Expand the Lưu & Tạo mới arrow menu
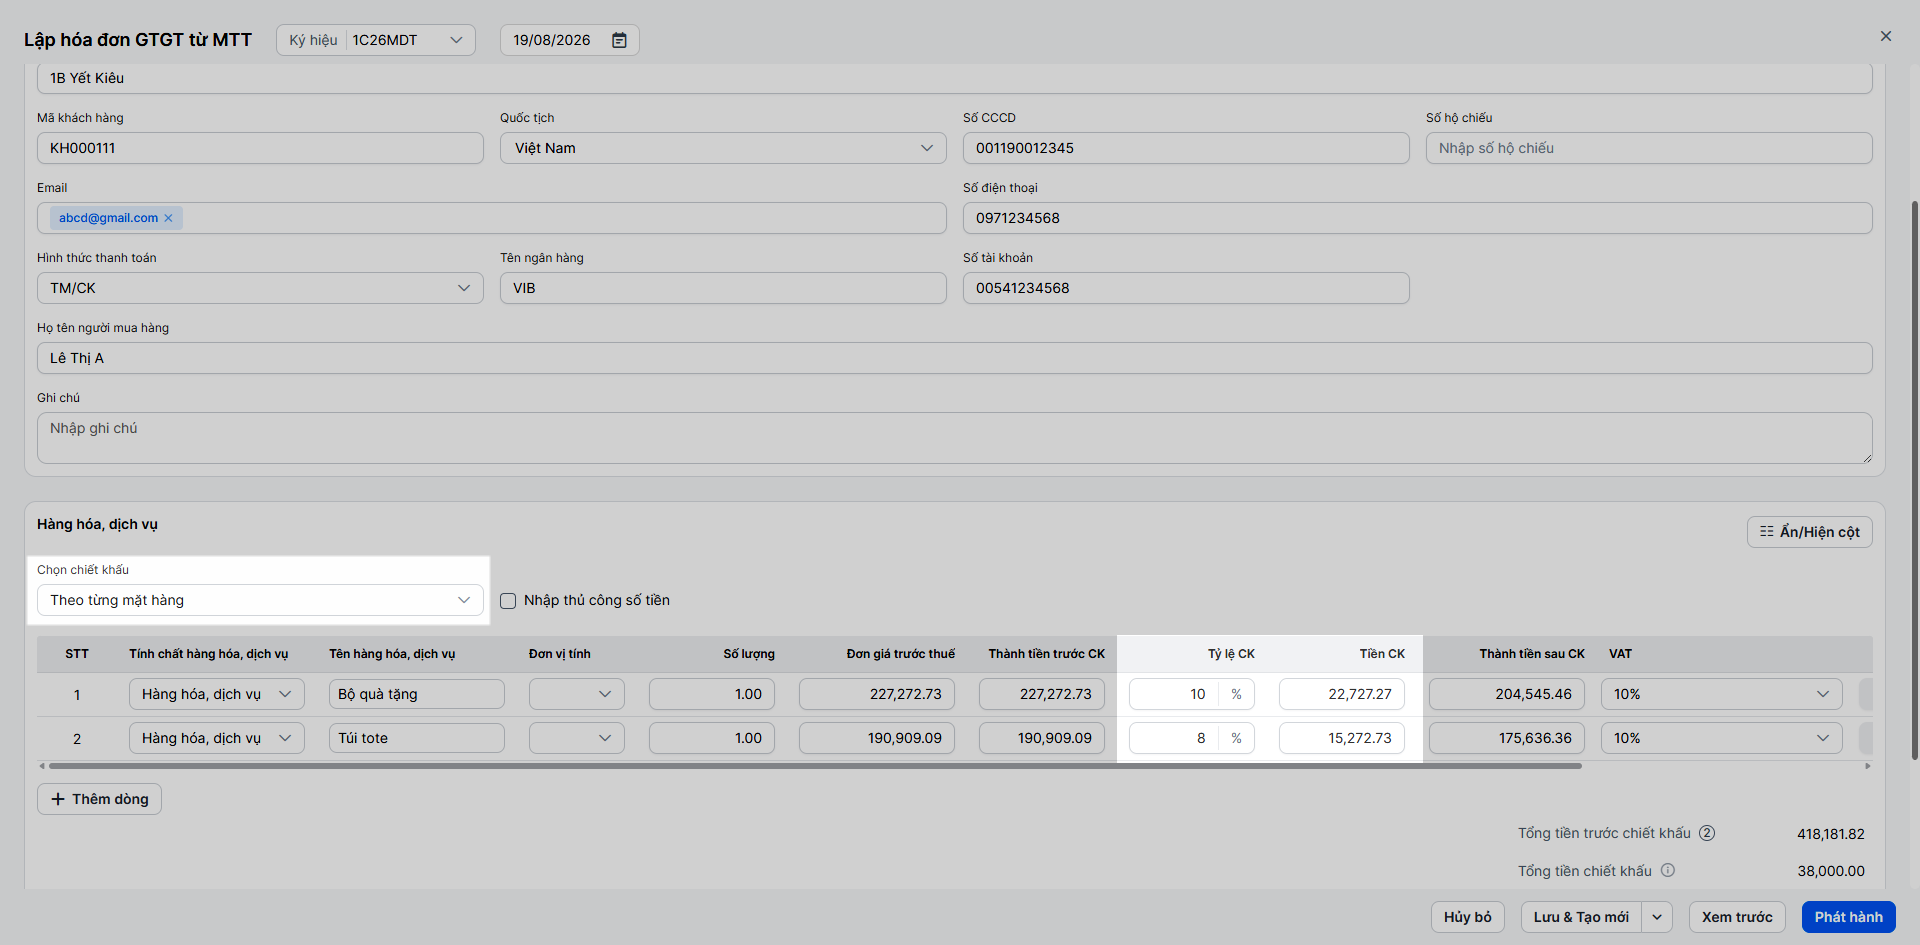The height and width of the screenshot is (945, 1920). (x=1657, y=917)
